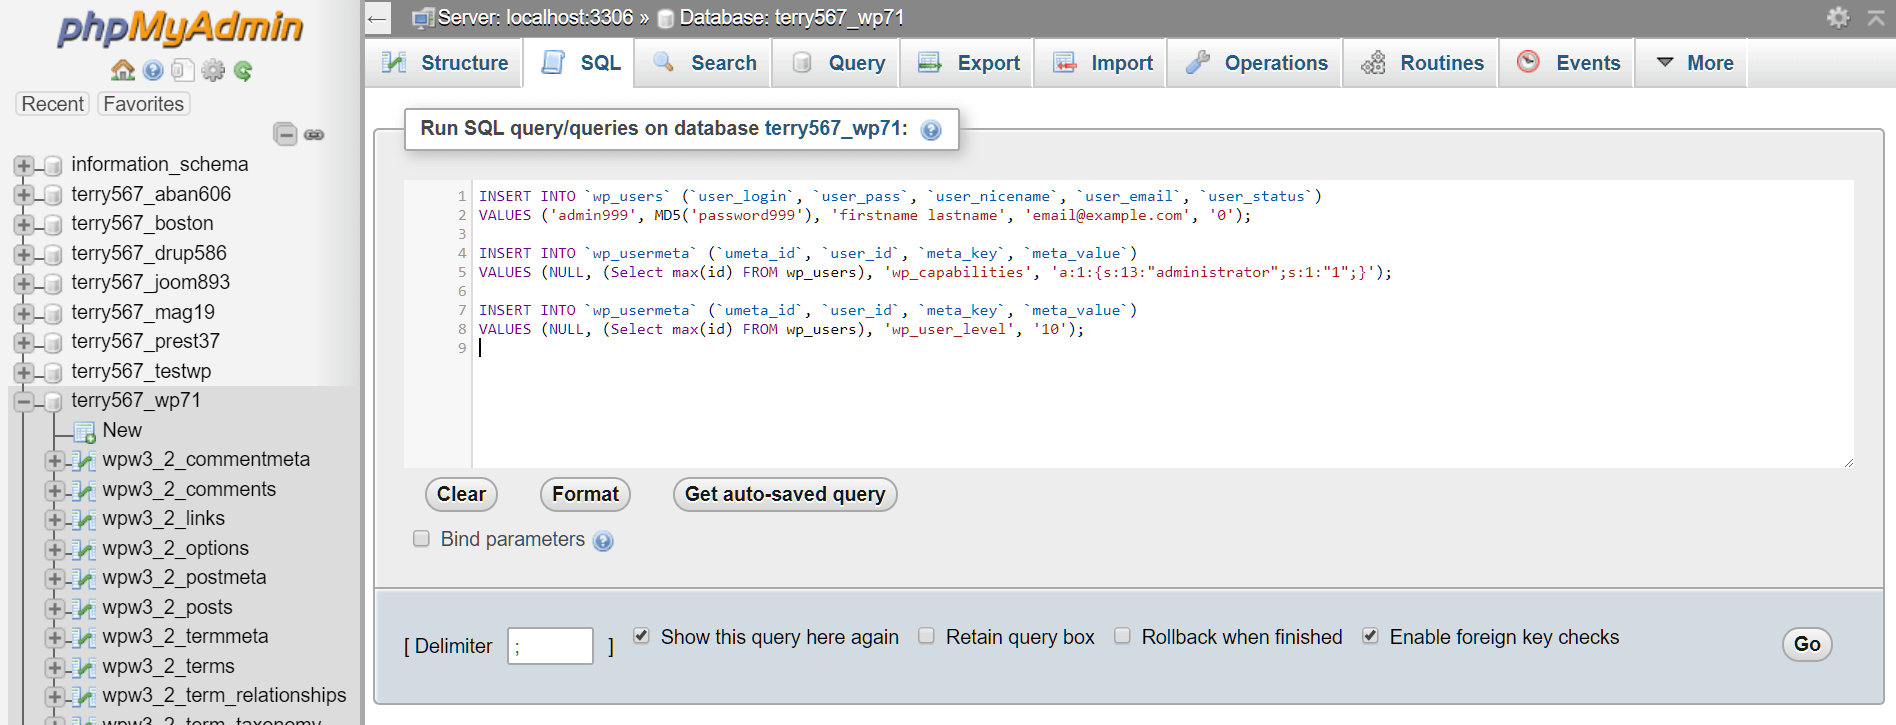This screenshot has width=1896, height=725.
Task: Click the back arrow collapse panel icon
Action: (377, 18)
